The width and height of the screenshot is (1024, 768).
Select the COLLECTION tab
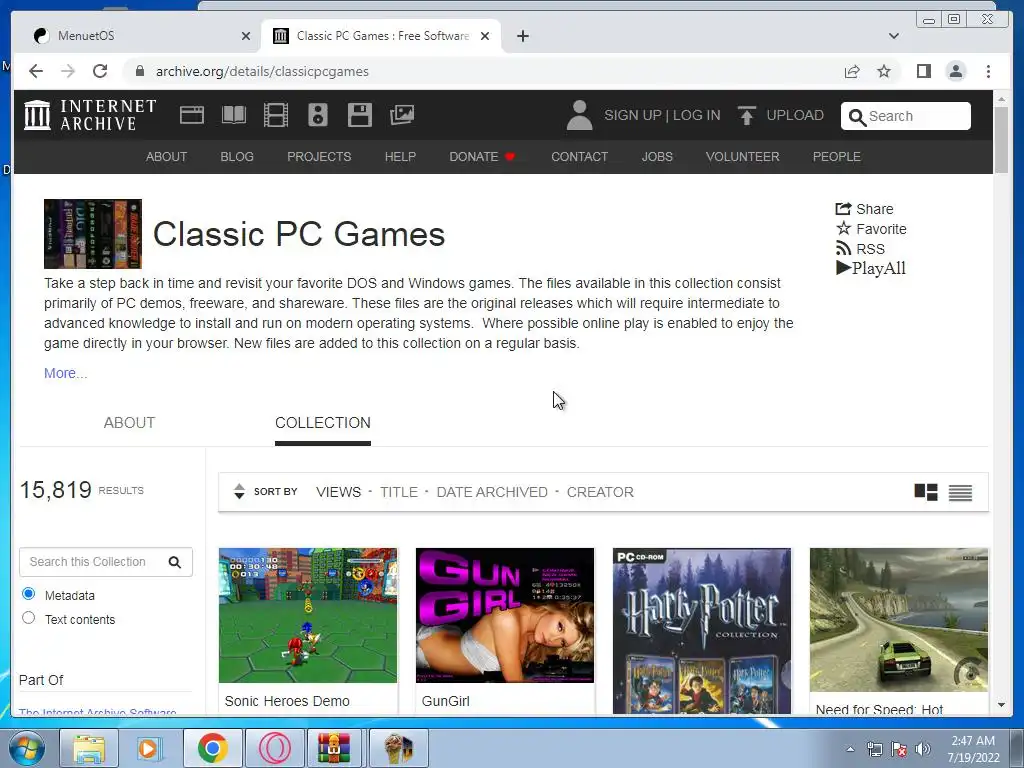coord(323,423)
